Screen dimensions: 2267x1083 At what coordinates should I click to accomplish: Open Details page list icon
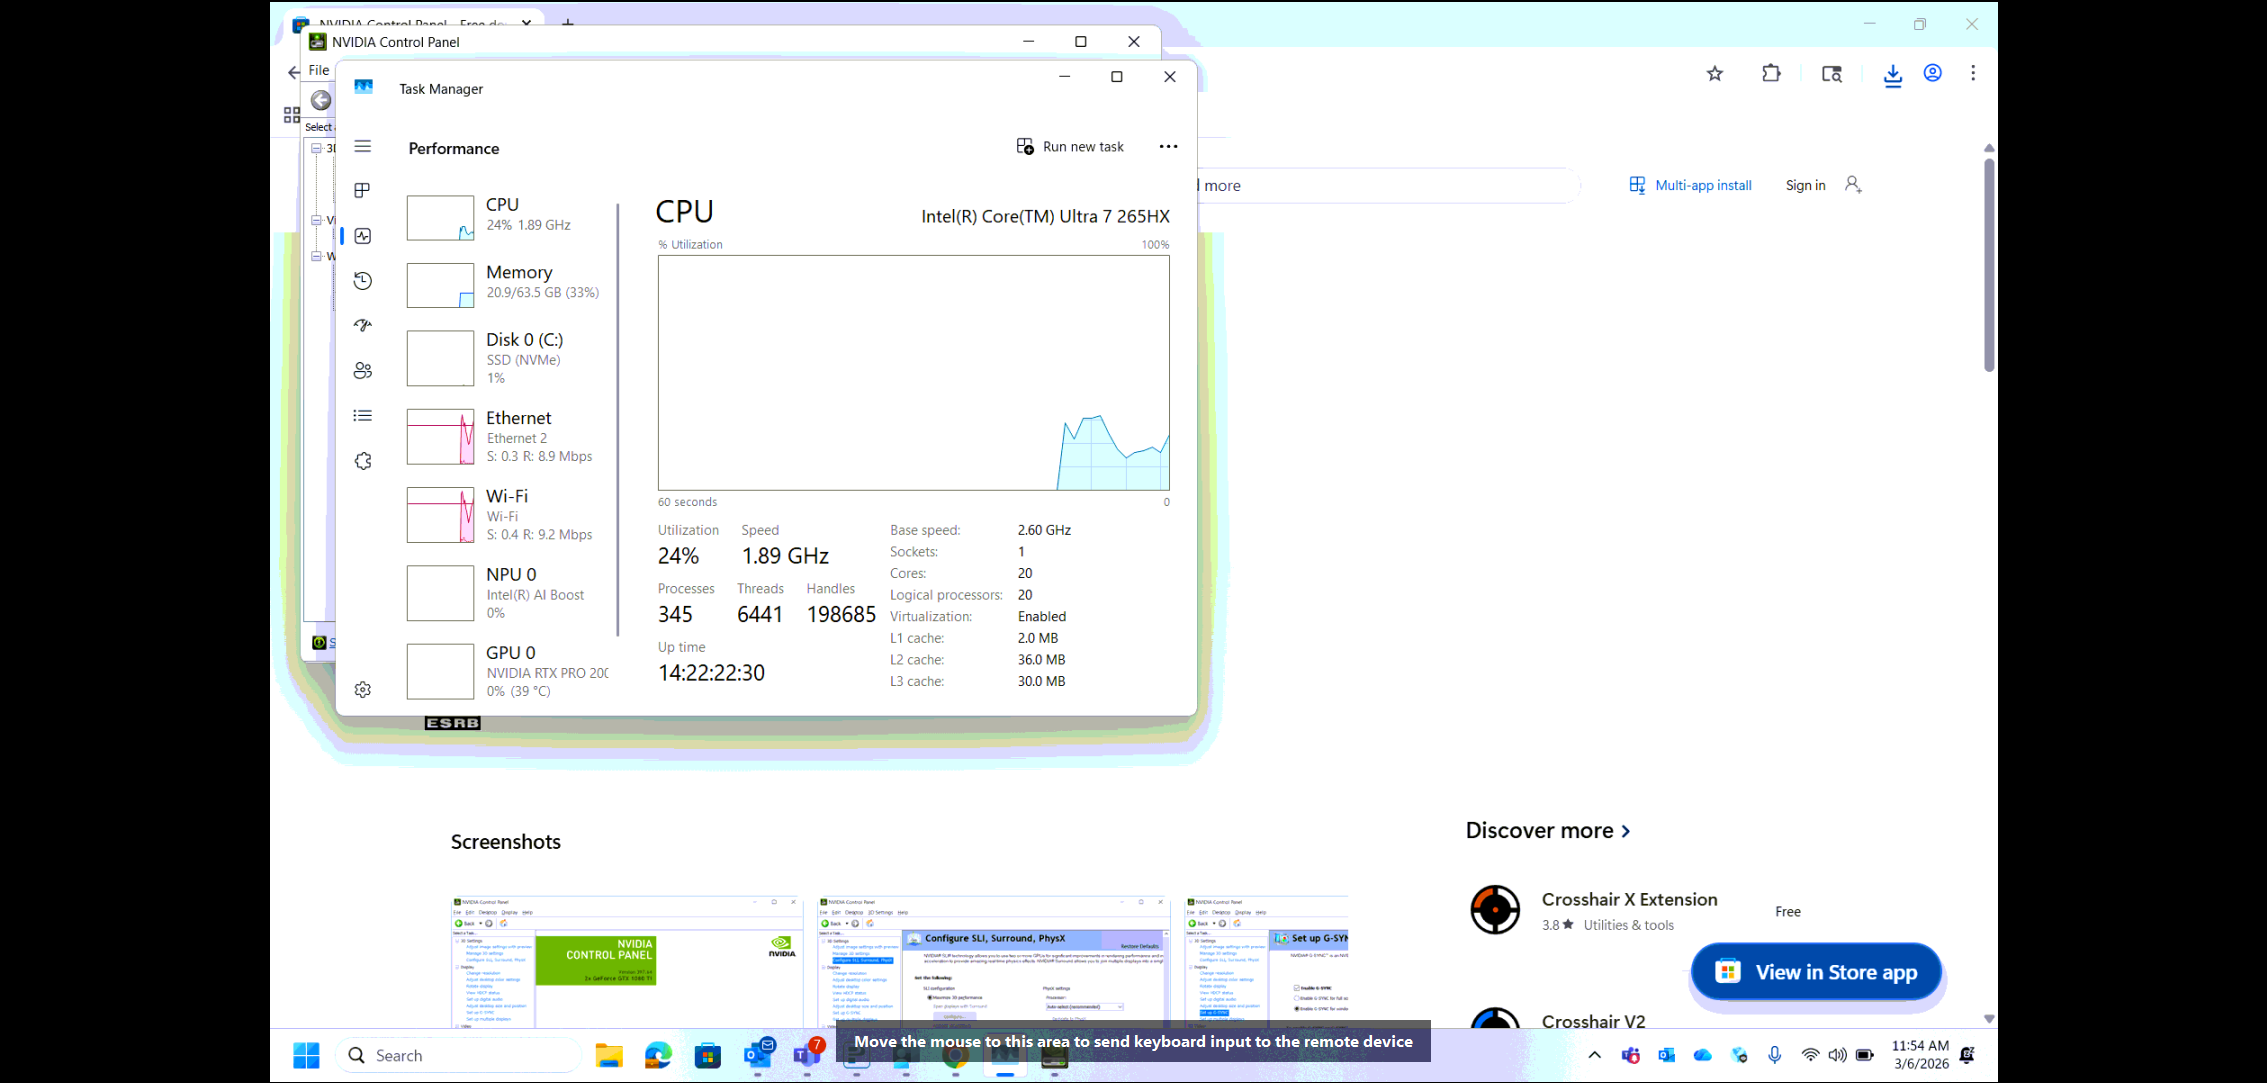[x=363, y=415]
